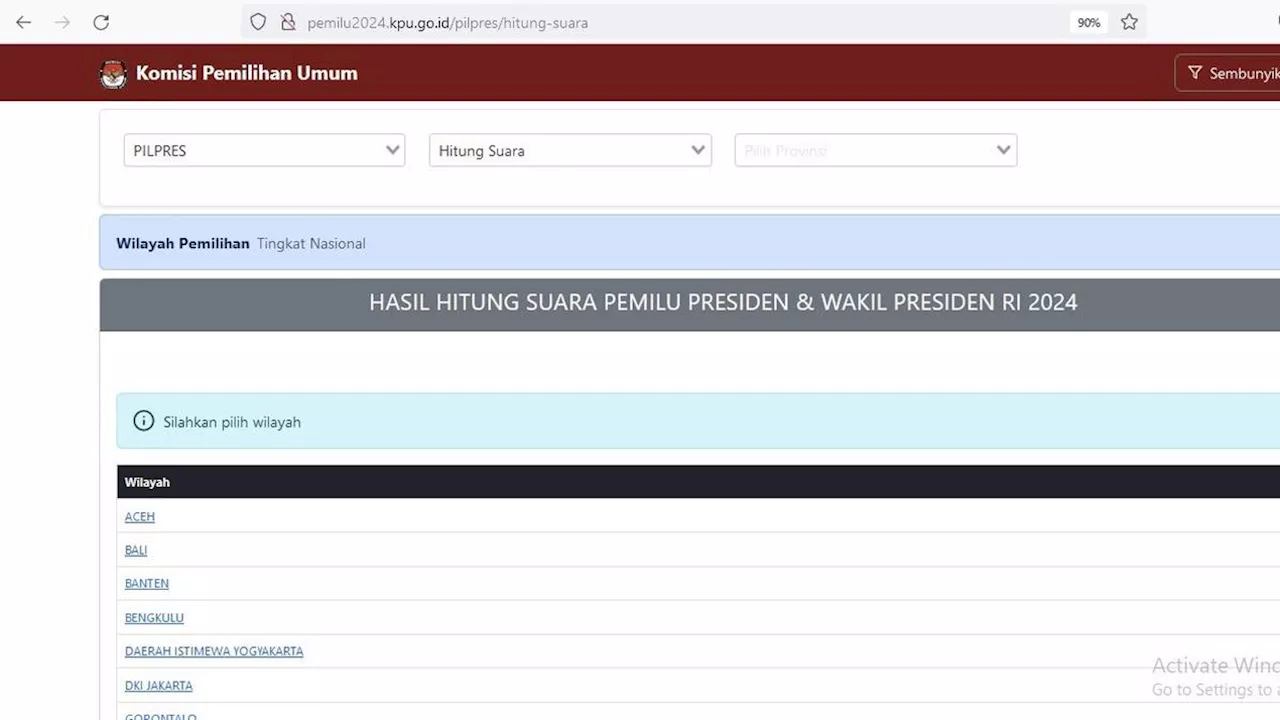The image size is (1280, 720).
Task: Click the Tingkat Nasional region text
Action: click(311, 243)
